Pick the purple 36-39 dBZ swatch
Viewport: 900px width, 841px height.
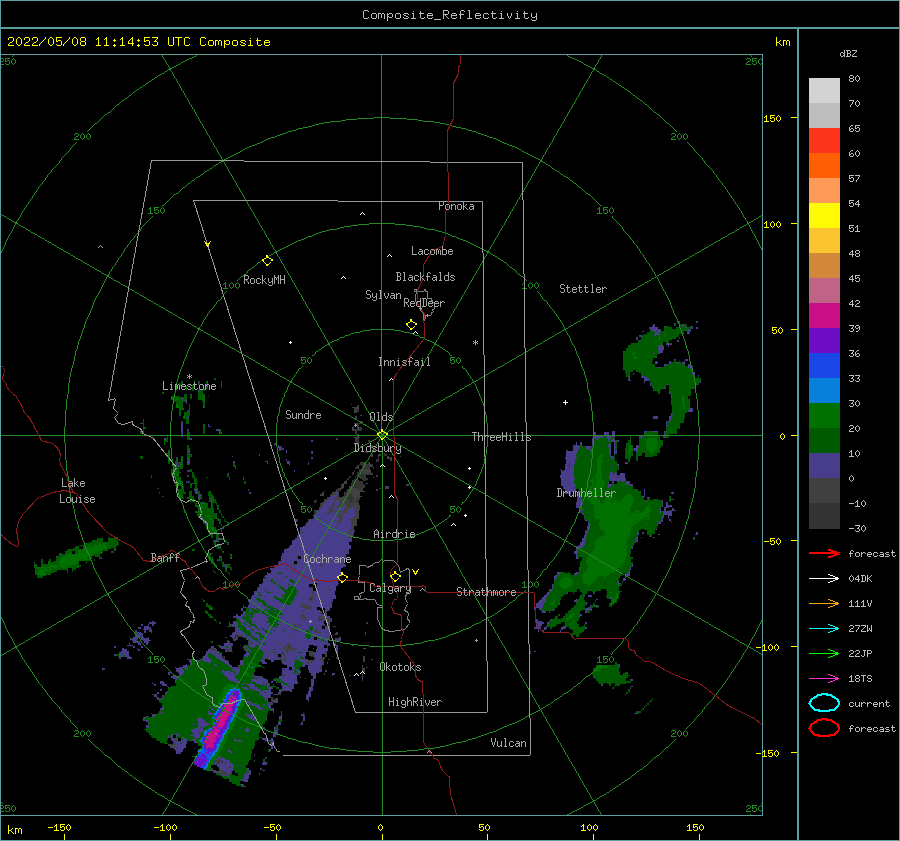pyautogui.click(x=824, y=341)
